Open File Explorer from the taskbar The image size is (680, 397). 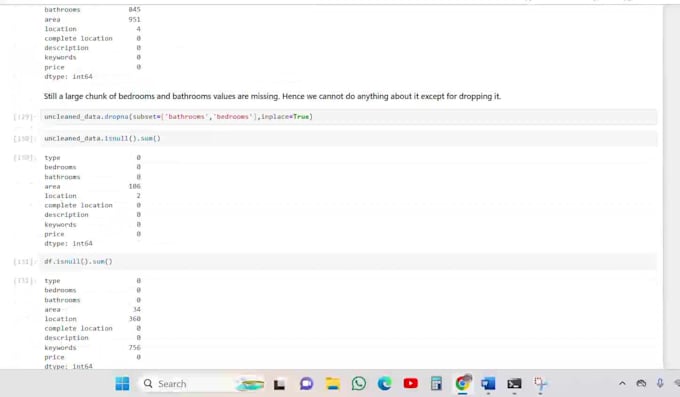(x=333, y=384)
